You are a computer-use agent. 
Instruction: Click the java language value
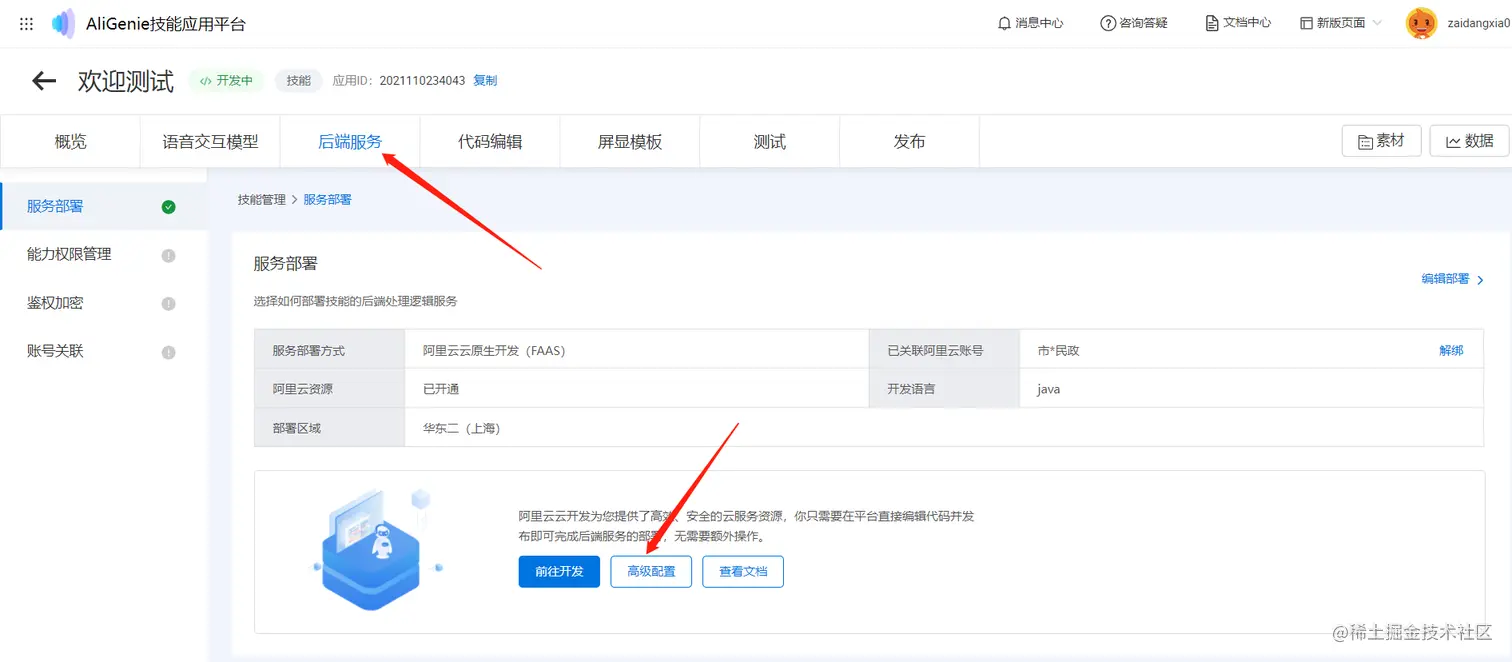point(1048,389)
